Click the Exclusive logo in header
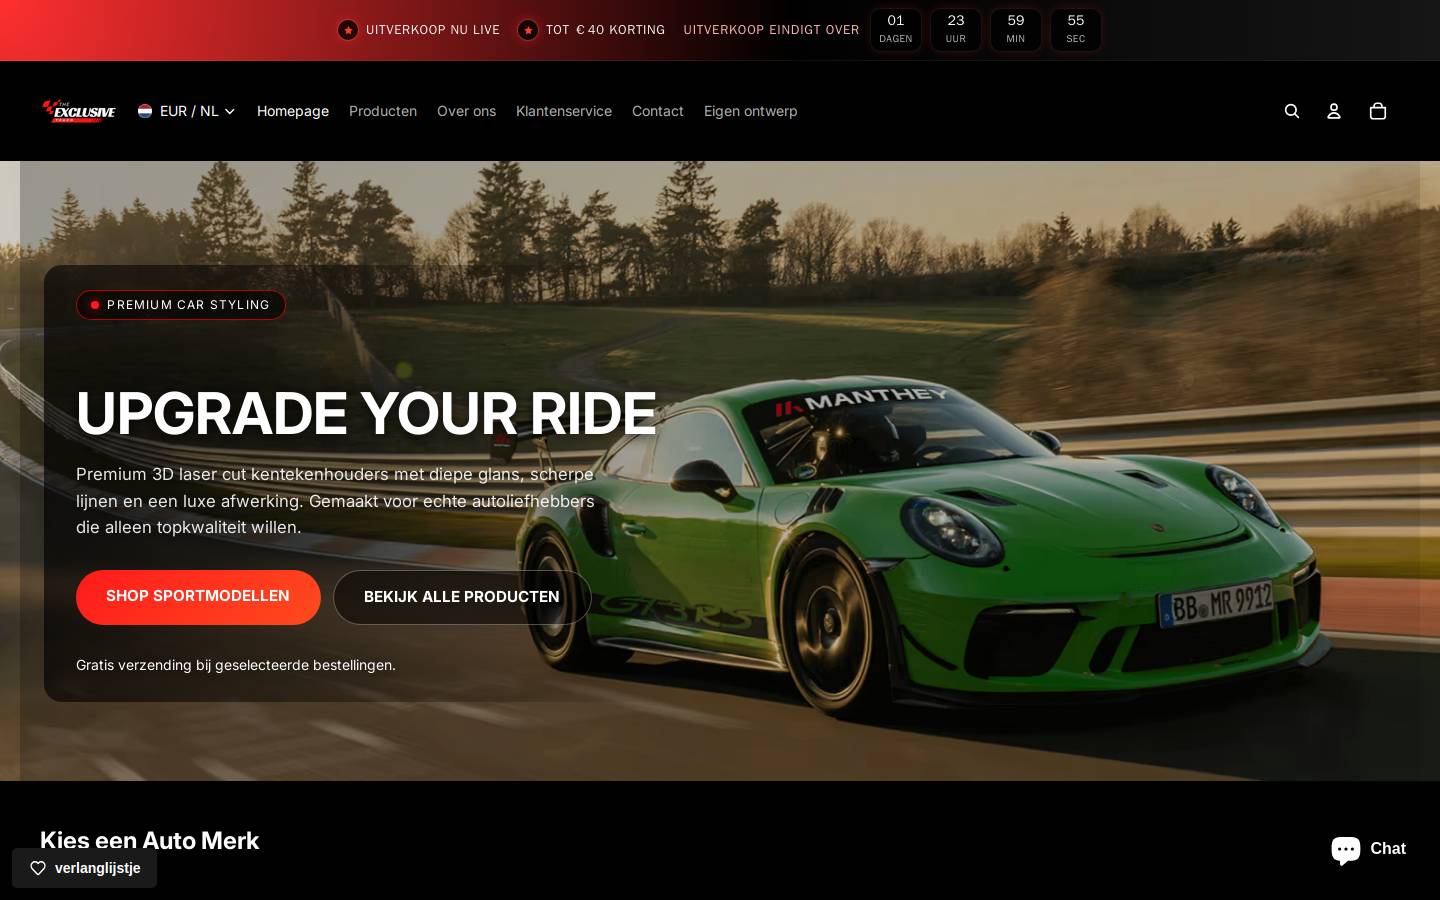Image resolution: width=1440 pixels, height=900 pixels. [78, 111]
